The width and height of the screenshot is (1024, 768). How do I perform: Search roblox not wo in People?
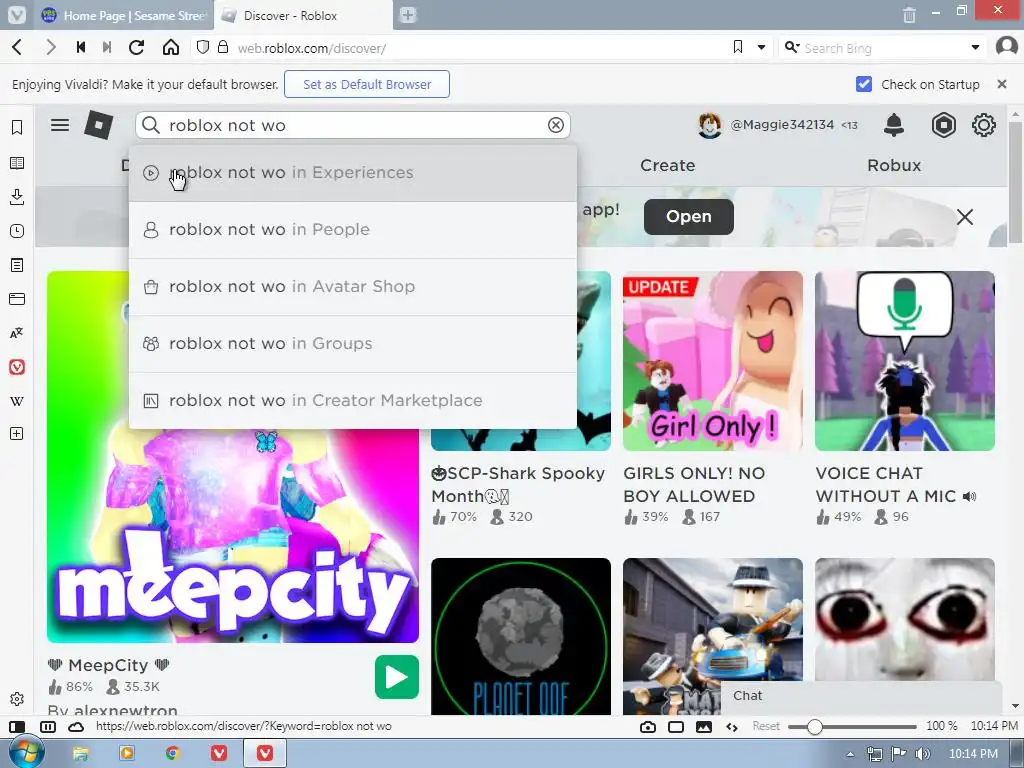pos(353,230)
